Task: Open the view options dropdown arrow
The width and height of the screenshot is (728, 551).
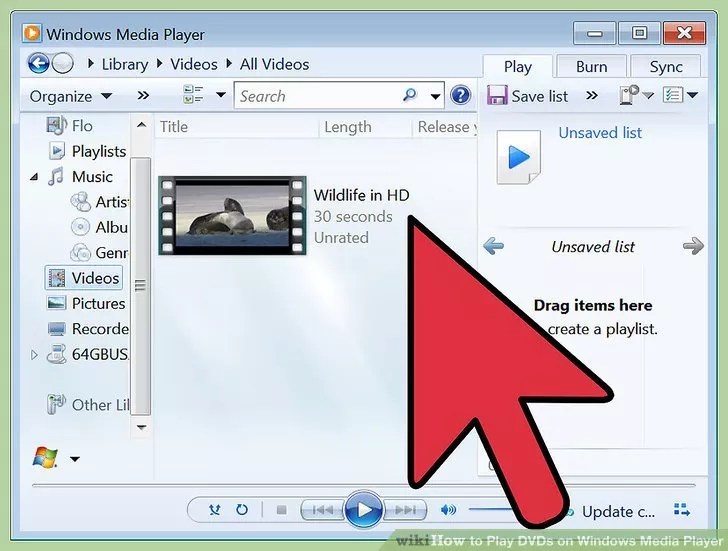Action: [221, 95]
